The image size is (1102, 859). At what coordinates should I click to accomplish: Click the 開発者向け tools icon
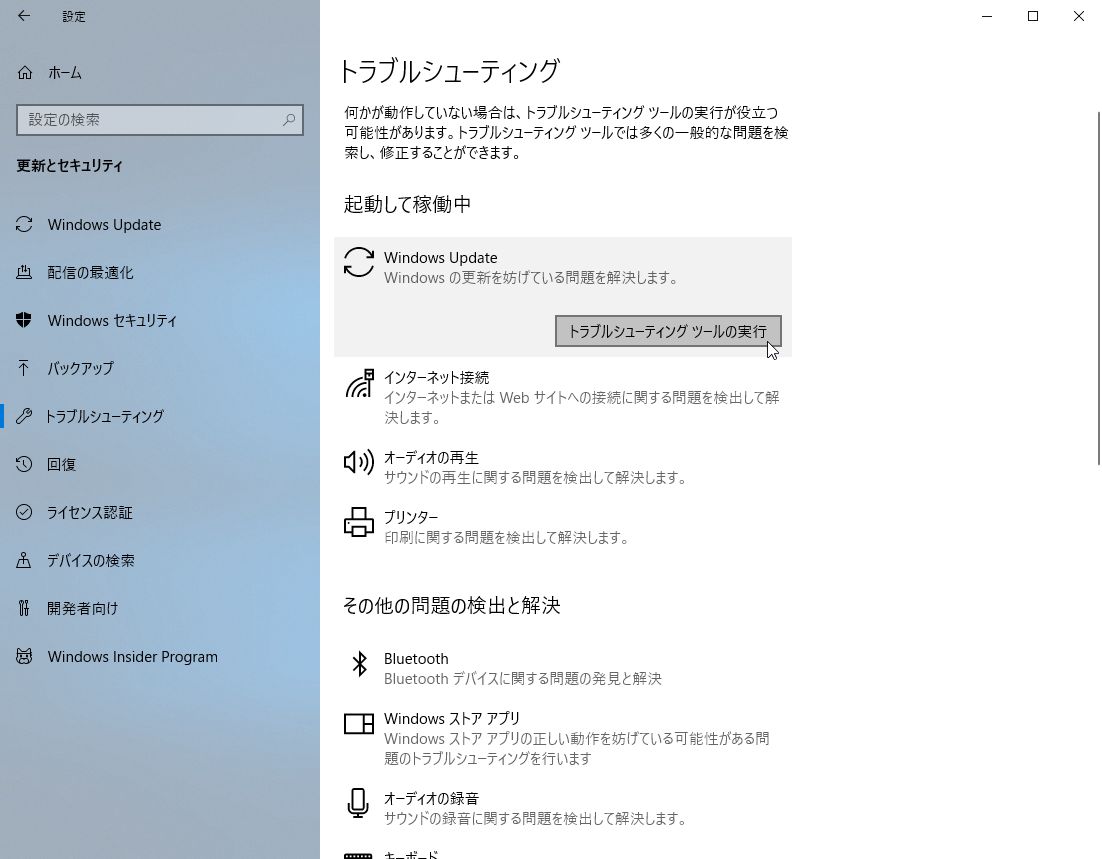point(24,608)
